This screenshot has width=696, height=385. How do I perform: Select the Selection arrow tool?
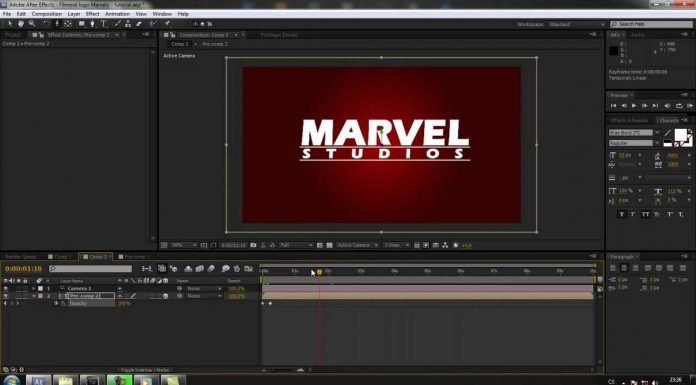pyautogui.click(x=10, y=24)
